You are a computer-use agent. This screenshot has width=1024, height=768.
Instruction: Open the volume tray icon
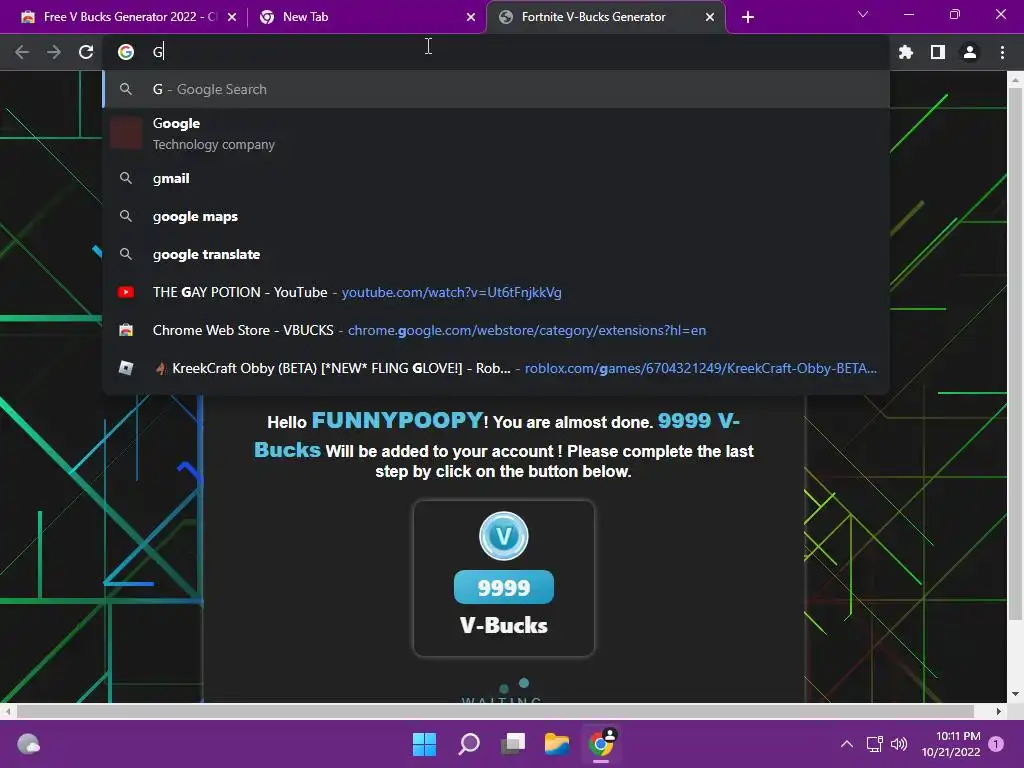click(x=899, y=744)
